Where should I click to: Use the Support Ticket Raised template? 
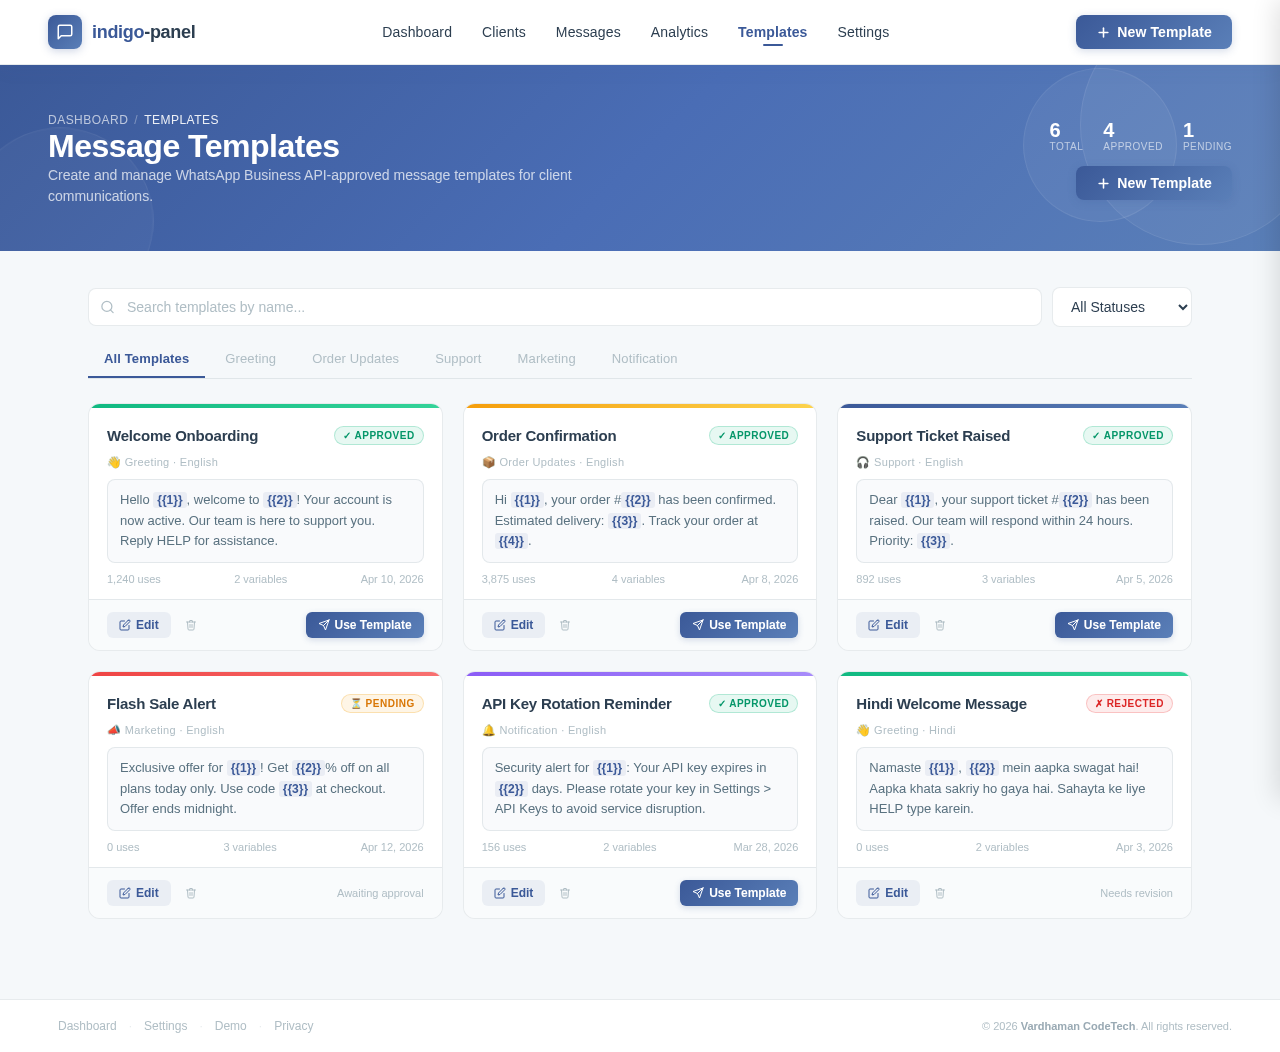1114,625
